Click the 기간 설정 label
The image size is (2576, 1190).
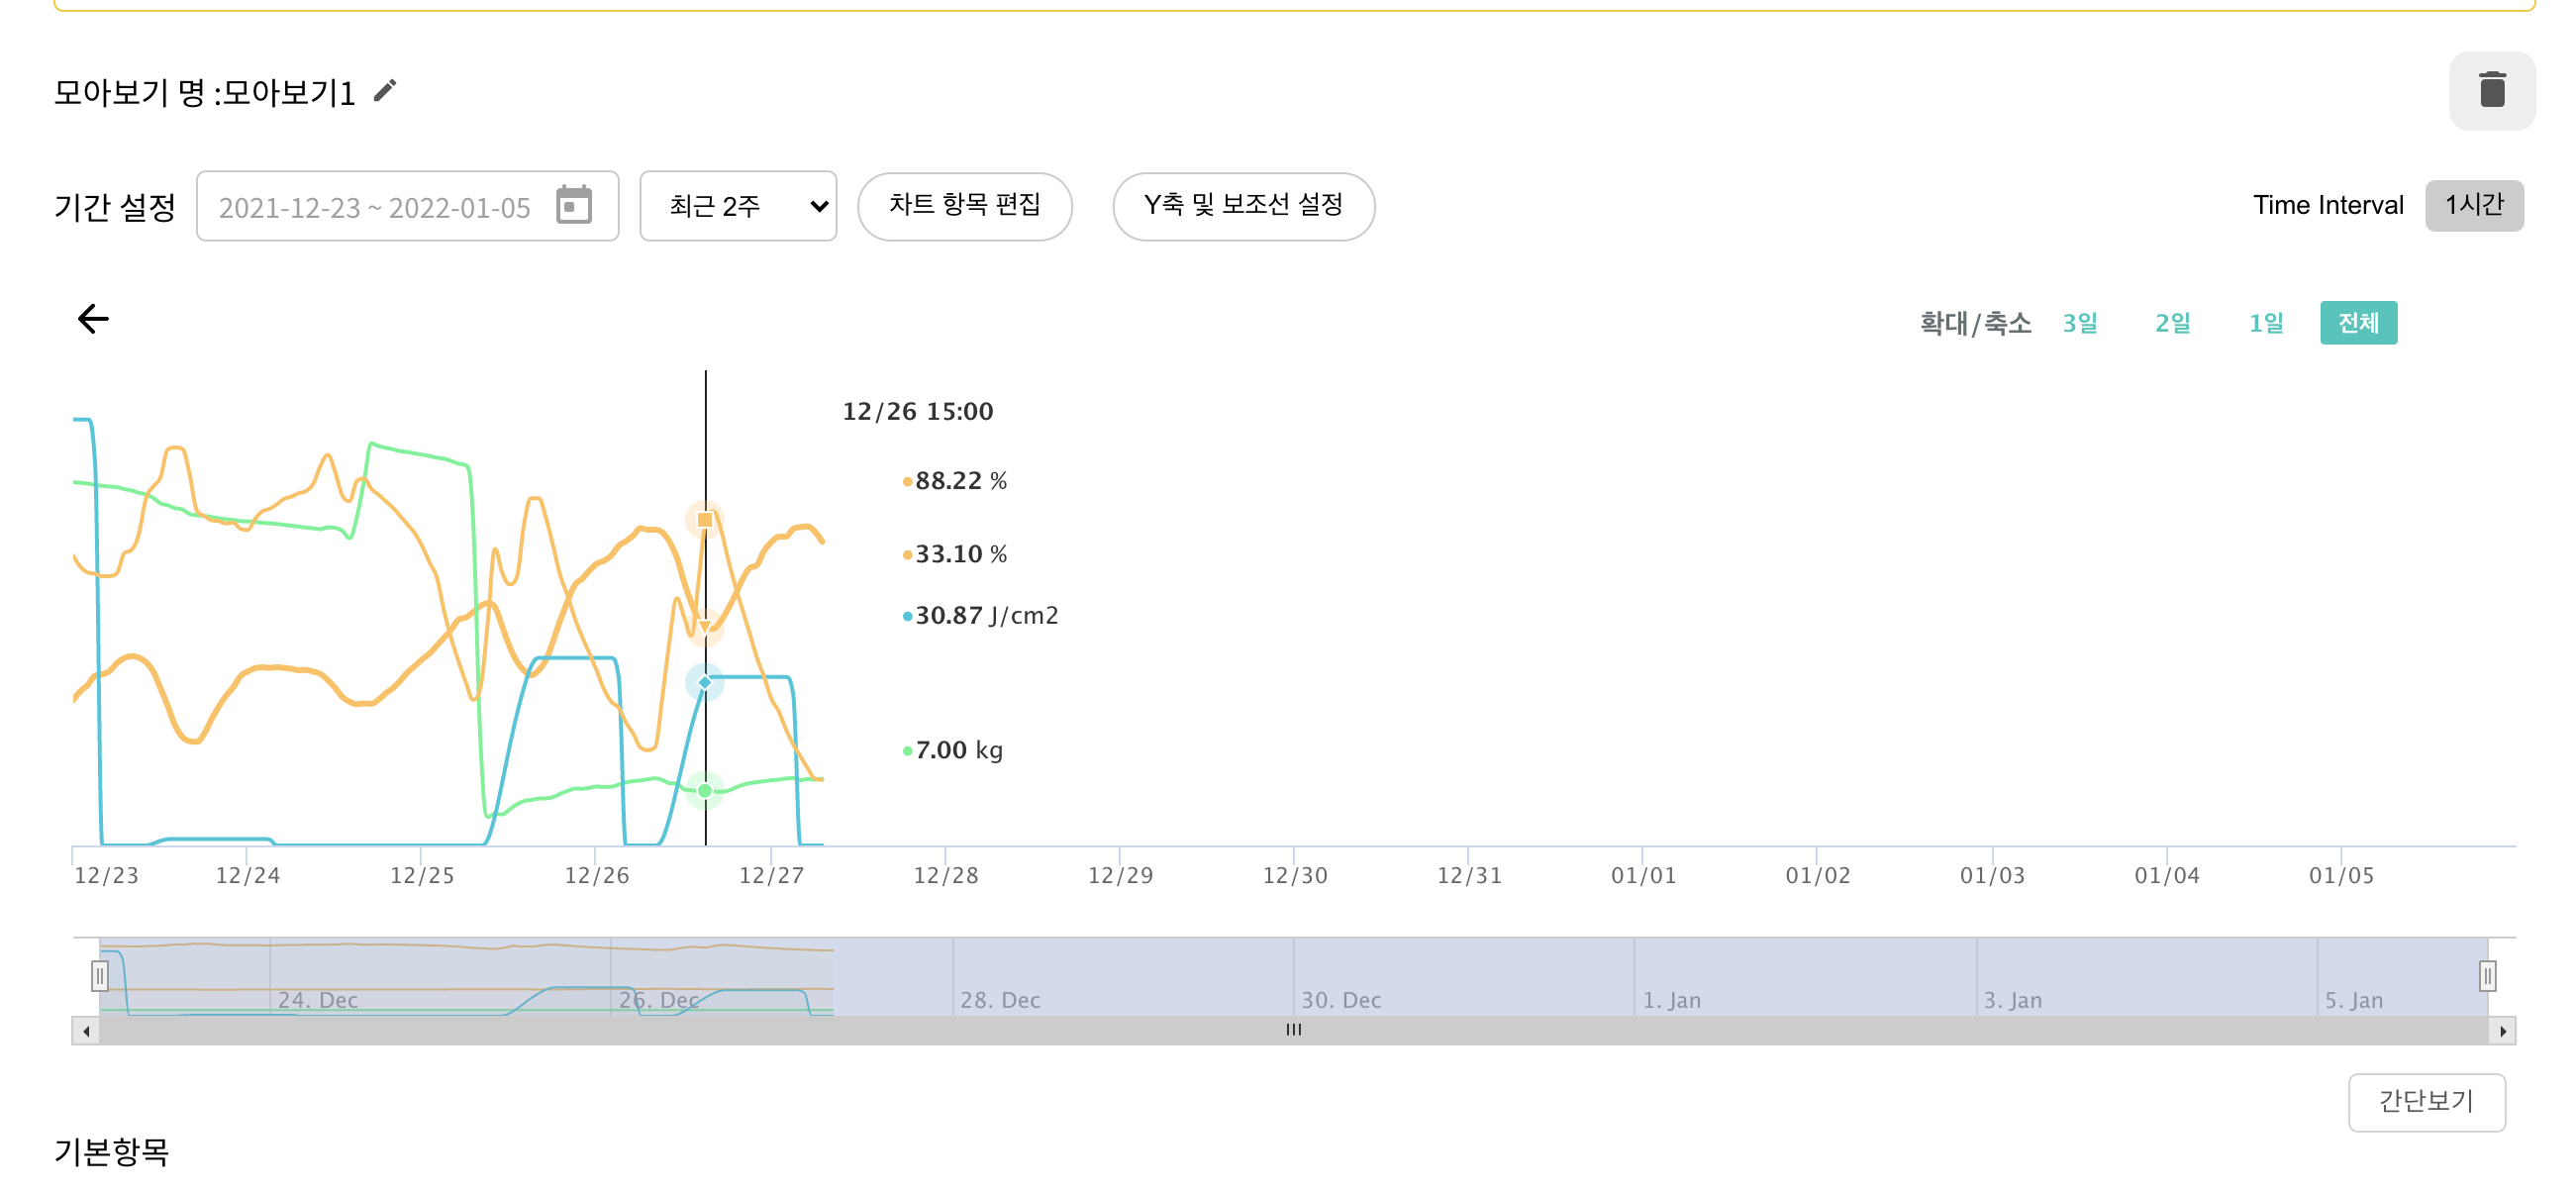pyautogui.click(x=115, y=207)
